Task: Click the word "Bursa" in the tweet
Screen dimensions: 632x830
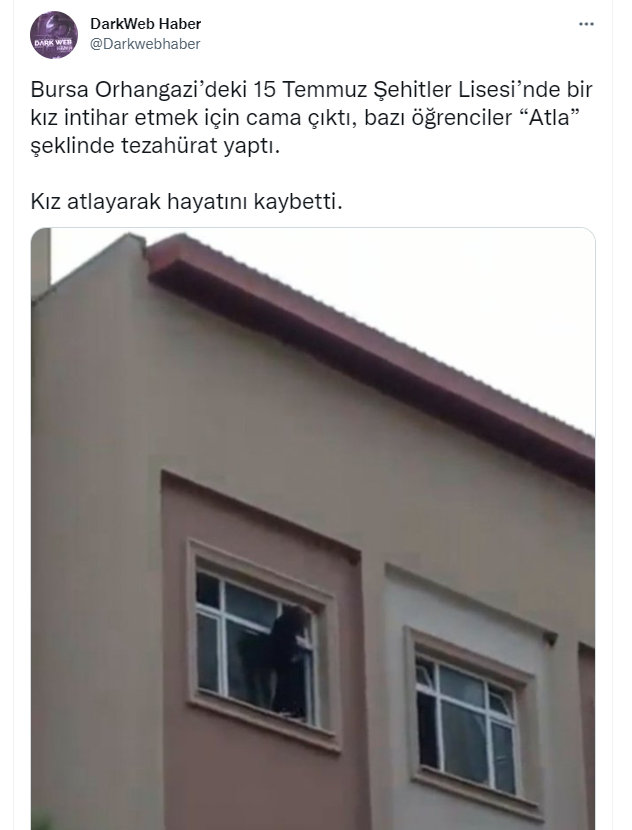Action: [x=59, y=89]
